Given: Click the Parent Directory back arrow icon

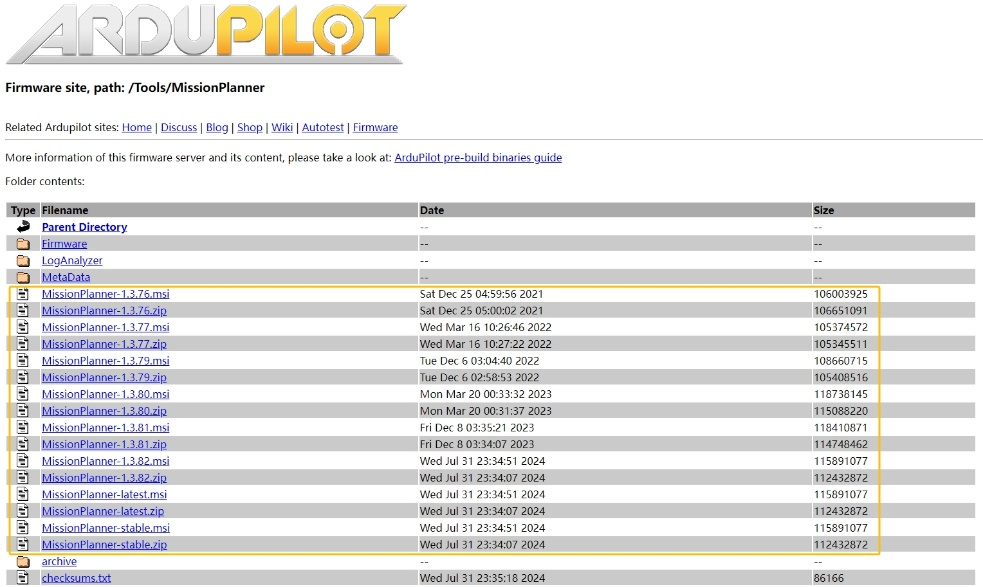Looking at the screenshot, I should coord(23,226).
